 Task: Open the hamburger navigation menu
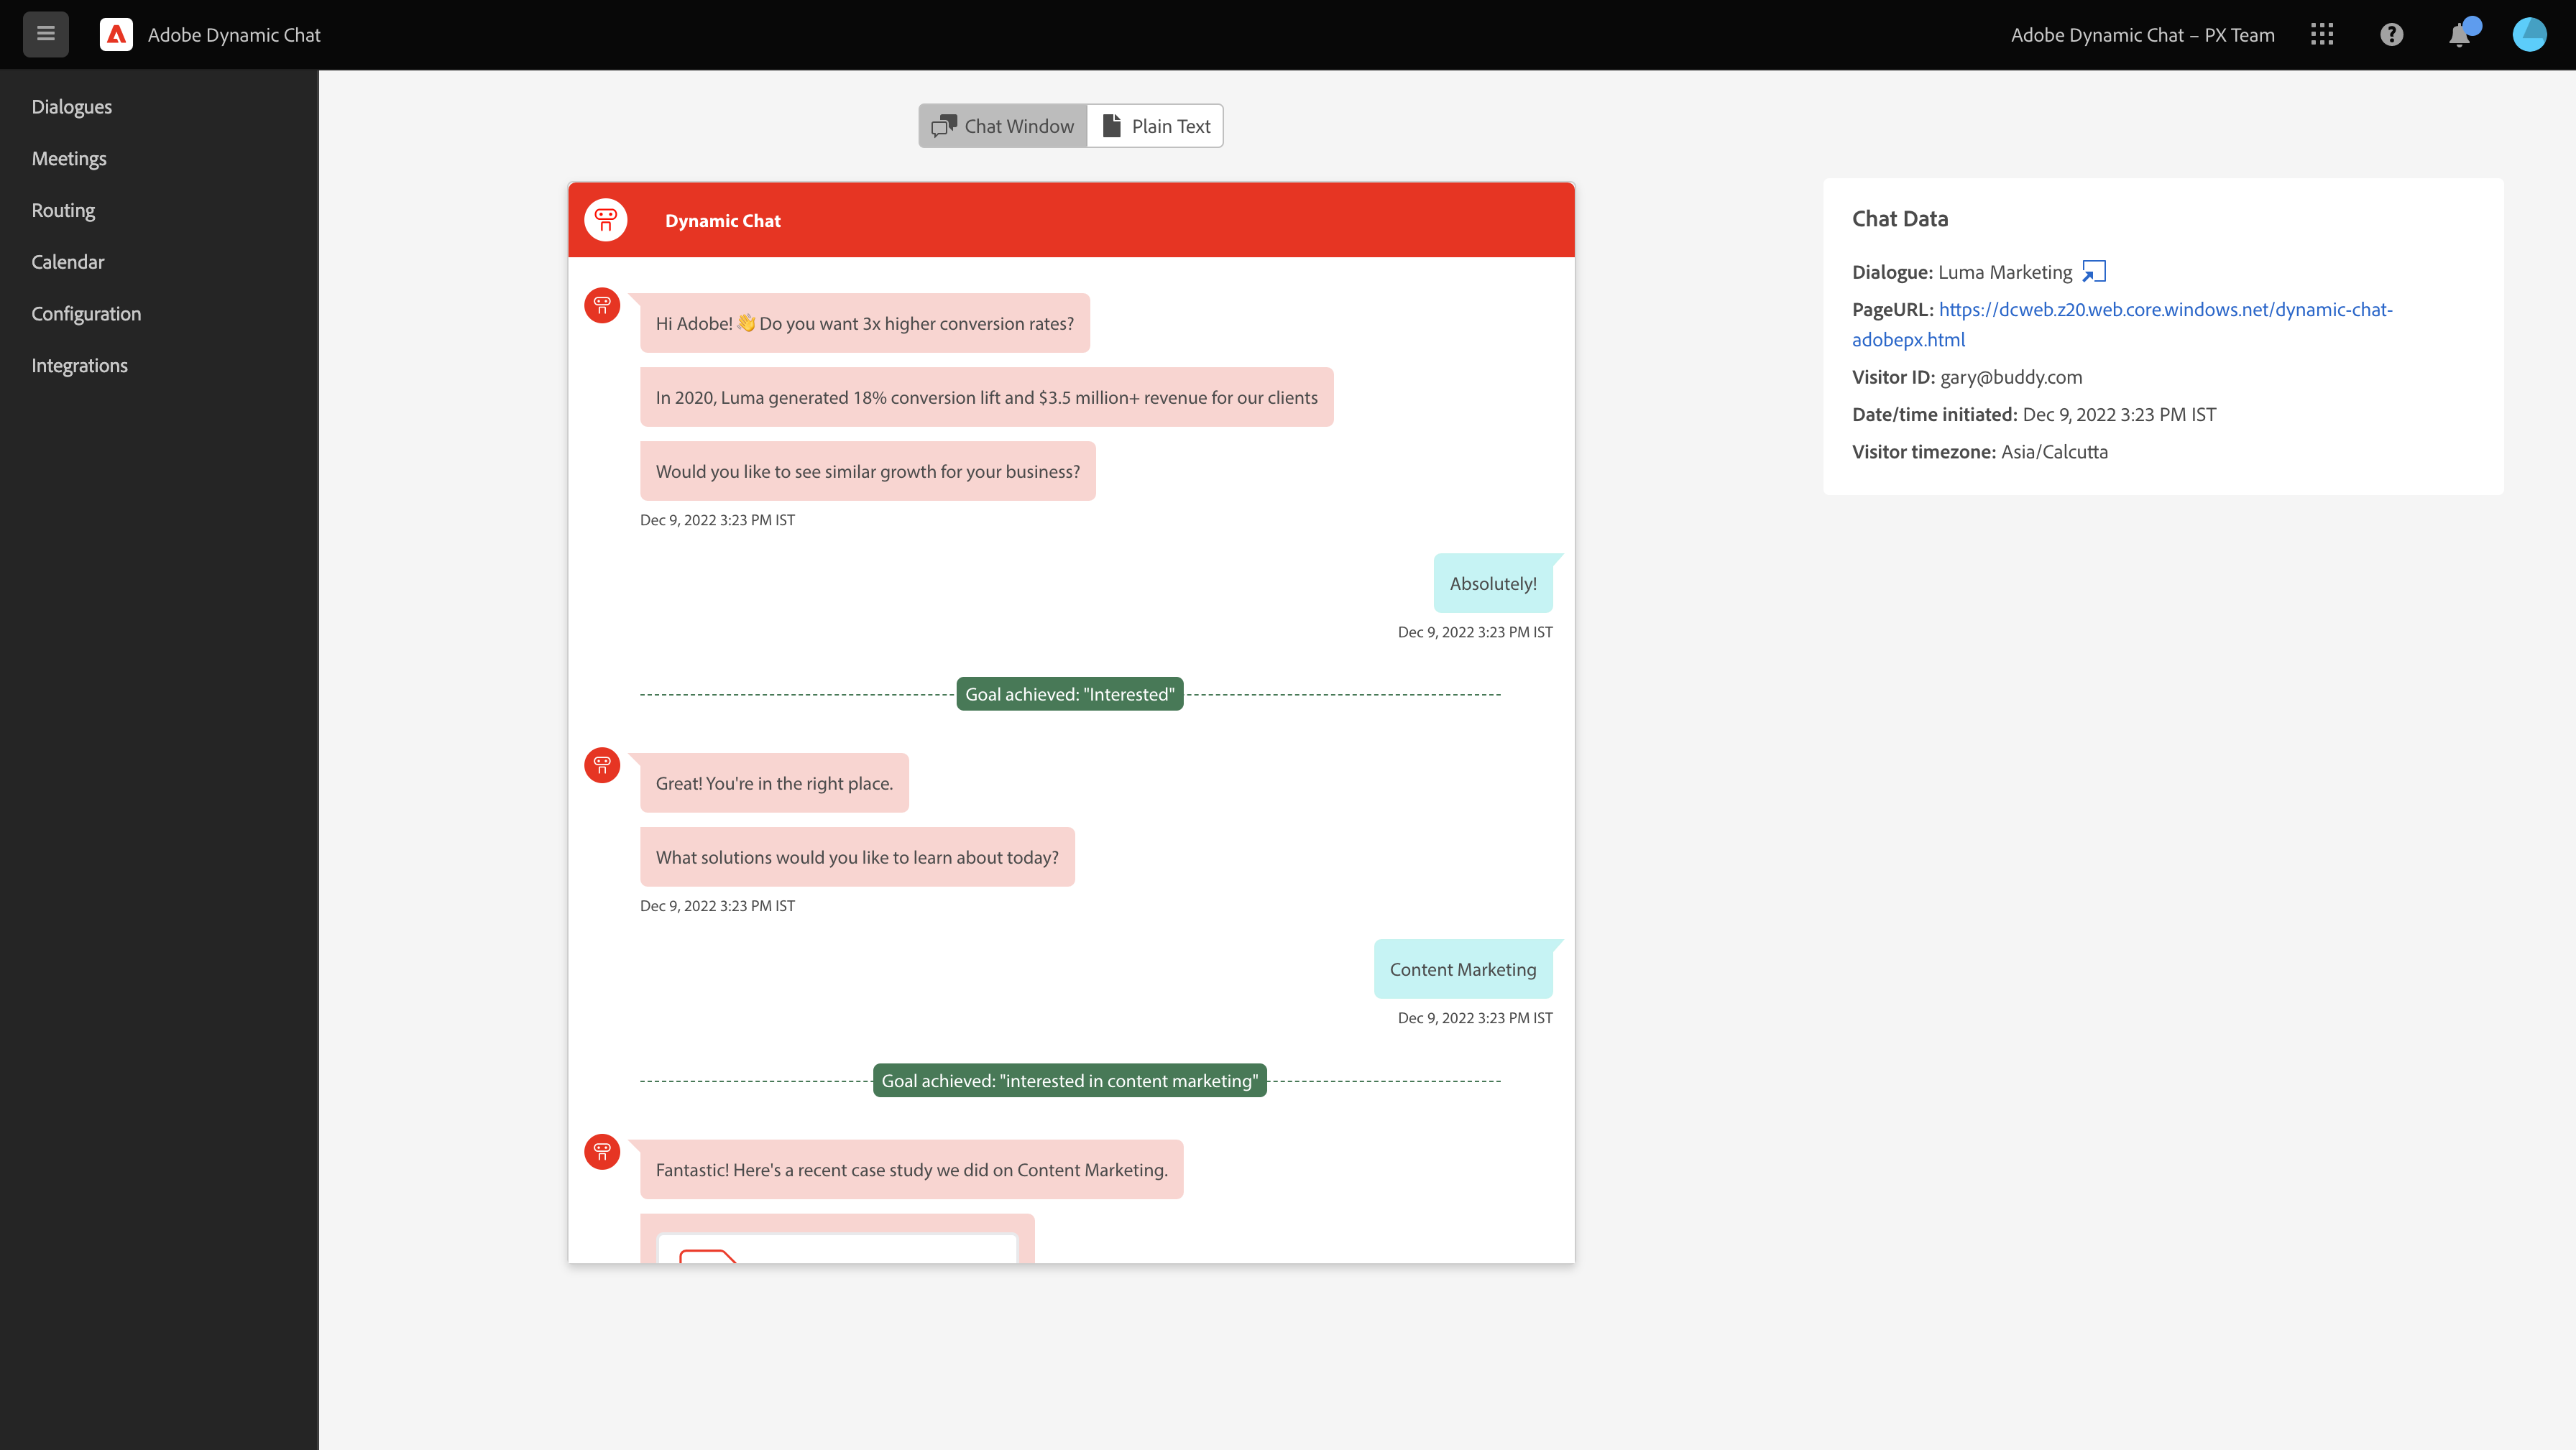pyautogui.click(x=45, y=34)
